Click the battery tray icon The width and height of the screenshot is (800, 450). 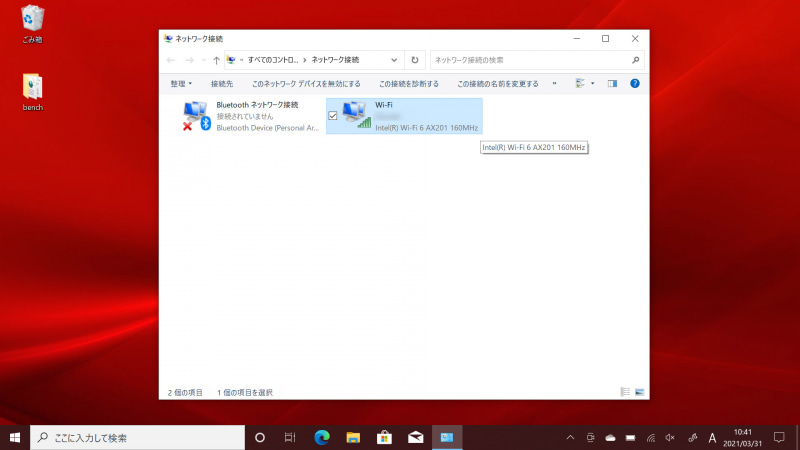coord(631,438)
